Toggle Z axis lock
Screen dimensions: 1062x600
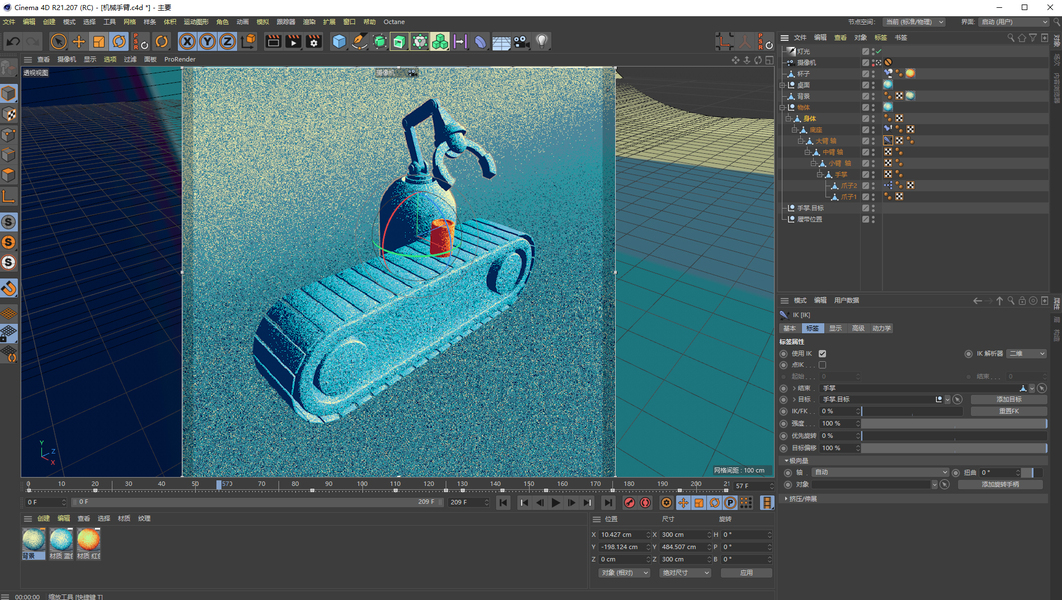click(228, 41)
